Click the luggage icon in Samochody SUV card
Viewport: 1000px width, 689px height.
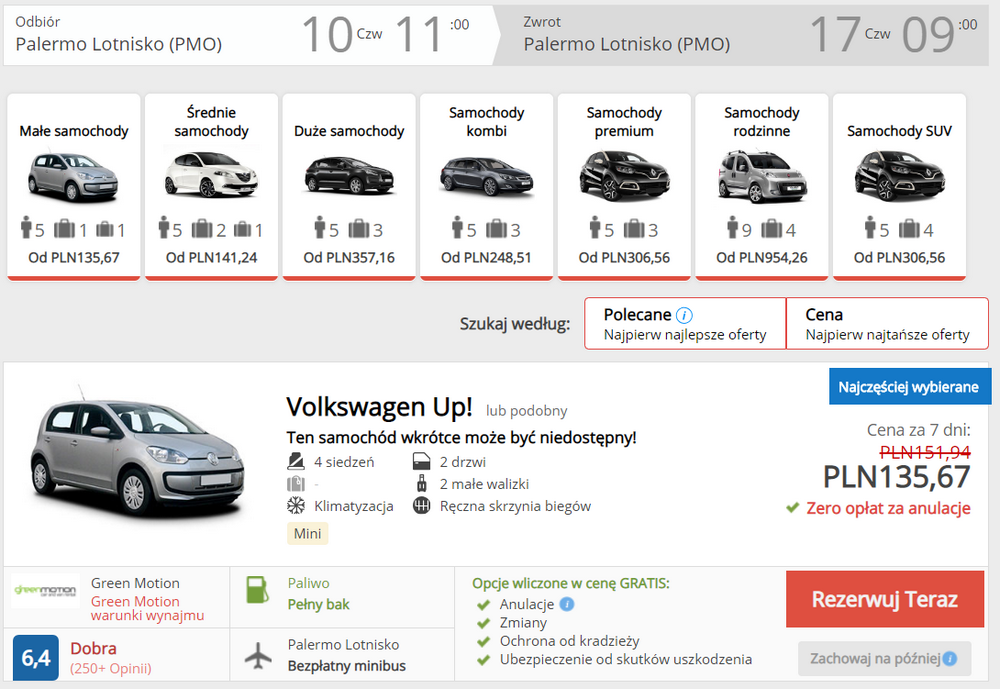[909, 228]
